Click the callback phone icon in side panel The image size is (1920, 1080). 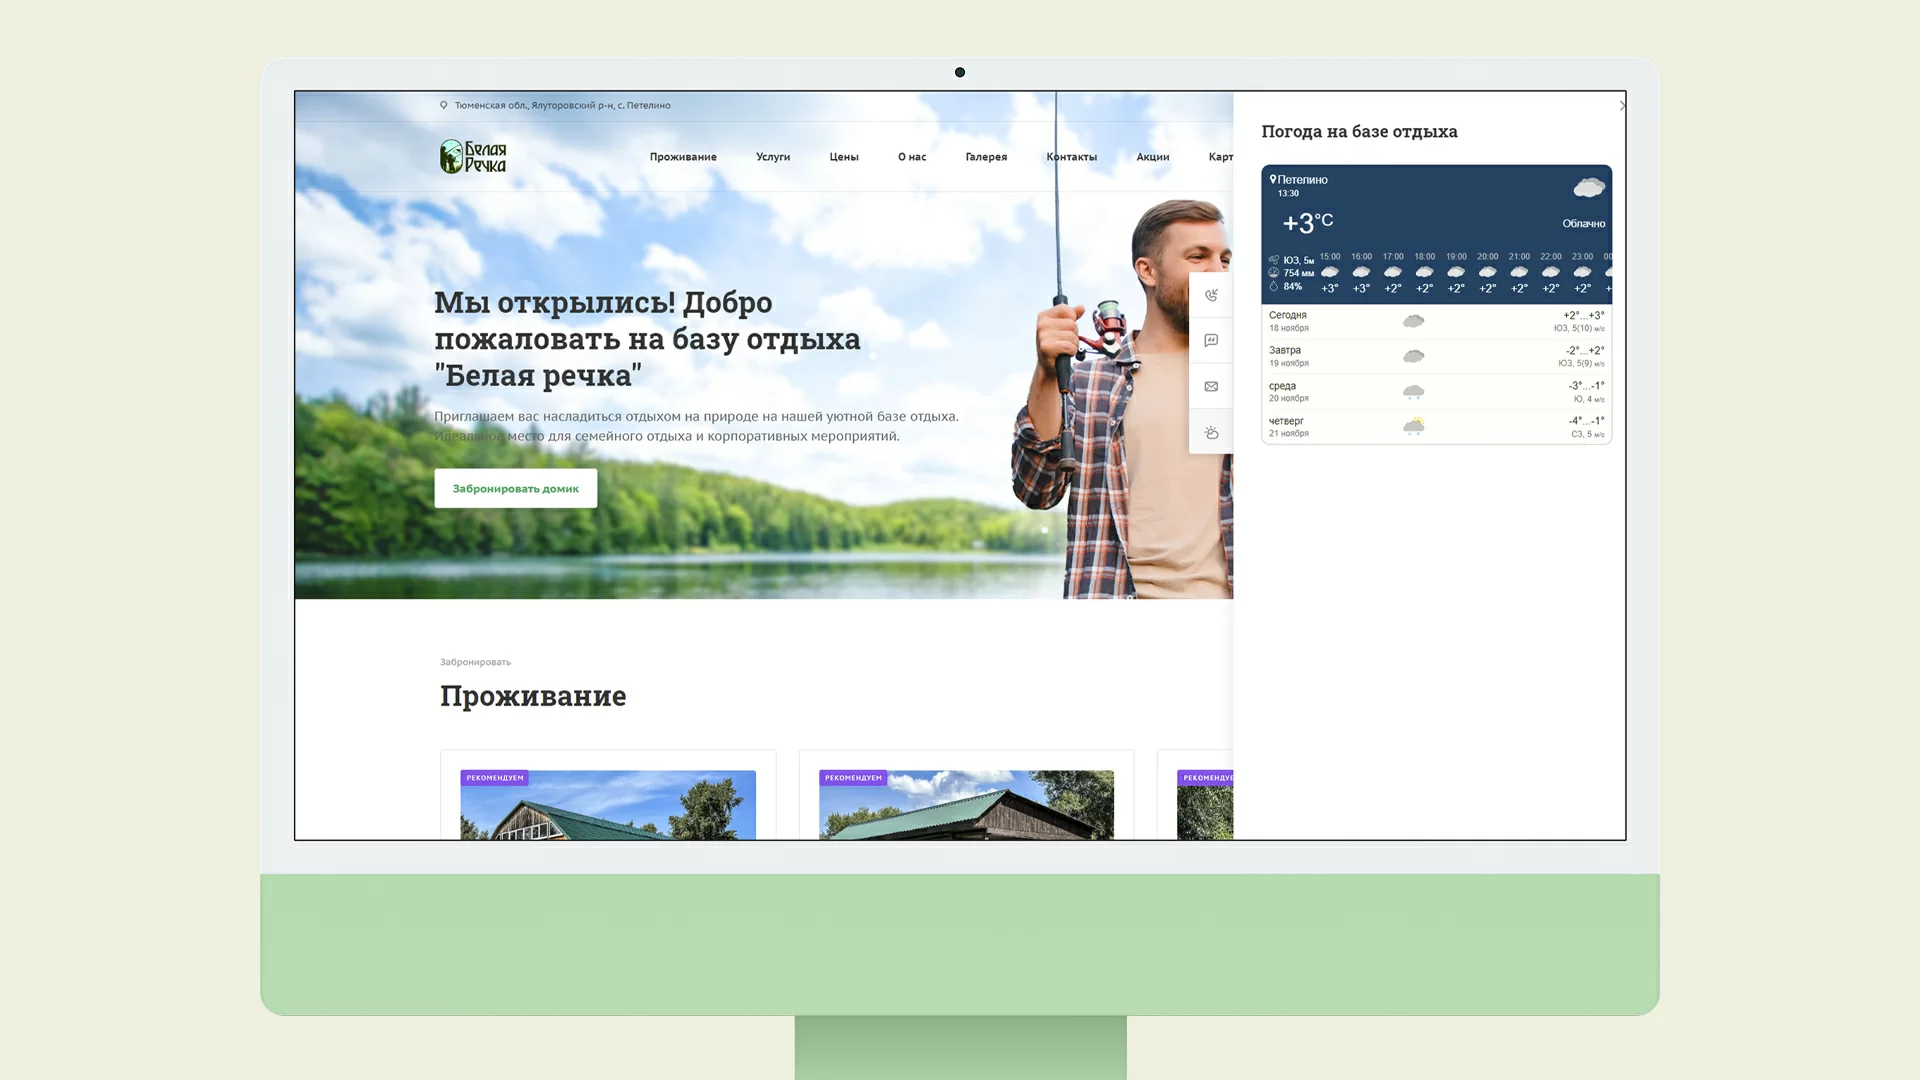pos(1211,295)
